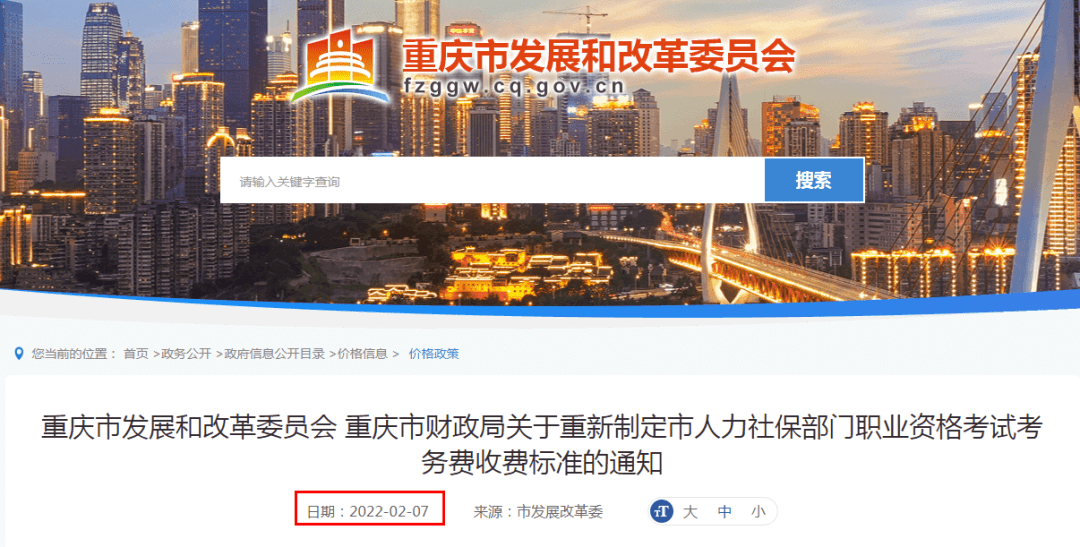Viewport: 1080px width, 547px height.
Task: Click the 来源：市发展改革委 source text
Action: pos(538,512)
